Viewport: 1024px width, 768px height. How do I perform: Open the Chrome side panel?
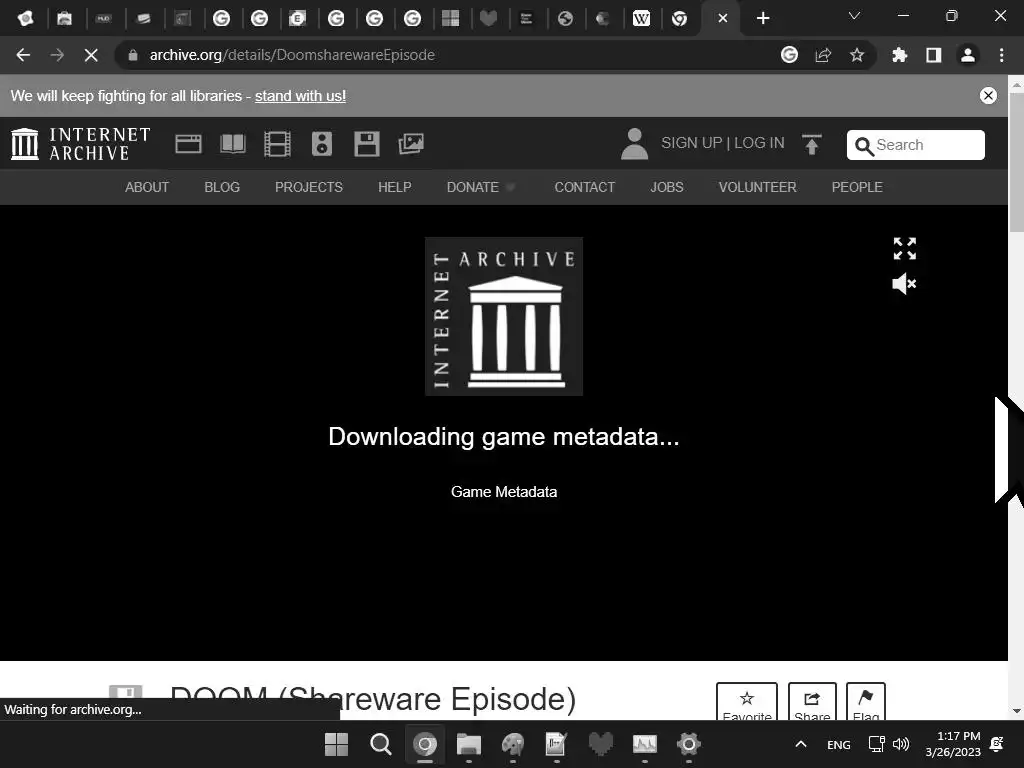pyautogui.click(x=934, y=56)
